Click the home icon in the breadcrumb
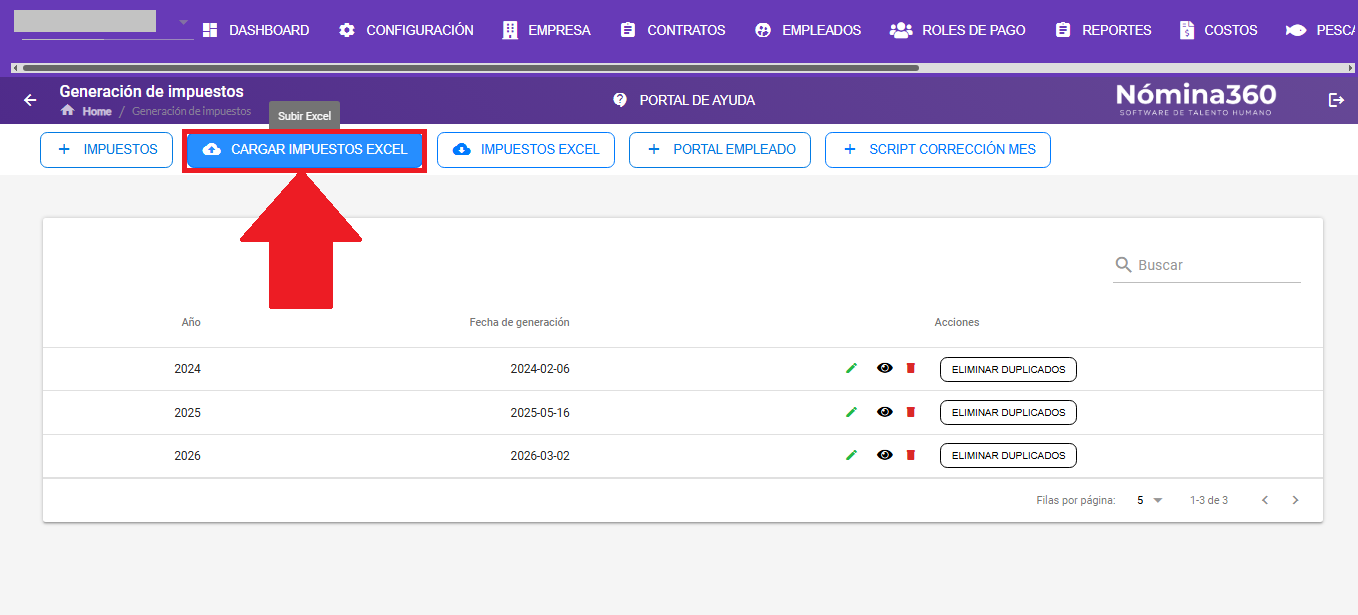1358x615 pixels. (68, 110)
